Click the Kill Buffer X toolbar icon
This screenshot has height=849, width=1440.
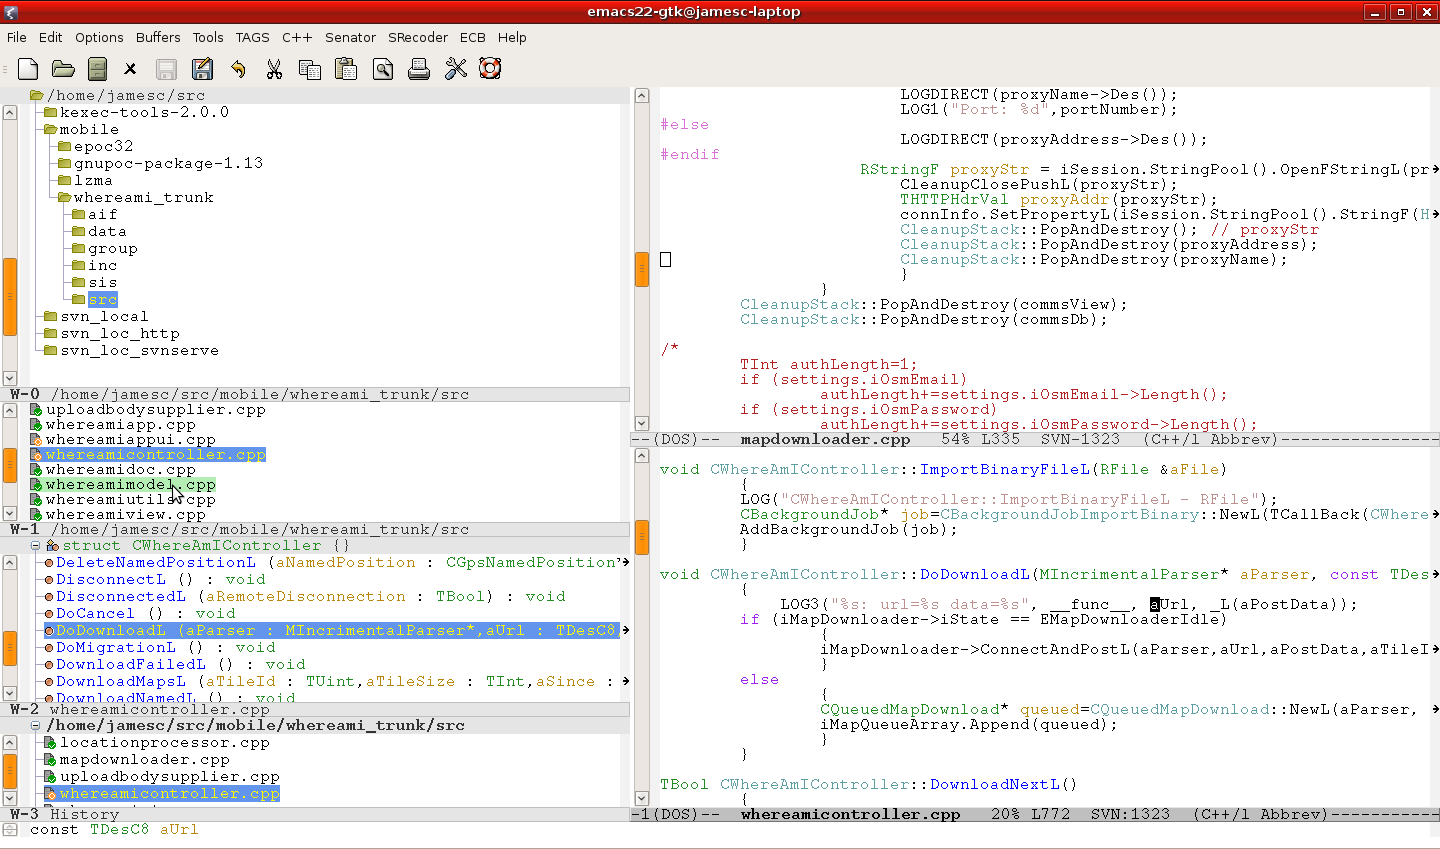tap(130, 69)
